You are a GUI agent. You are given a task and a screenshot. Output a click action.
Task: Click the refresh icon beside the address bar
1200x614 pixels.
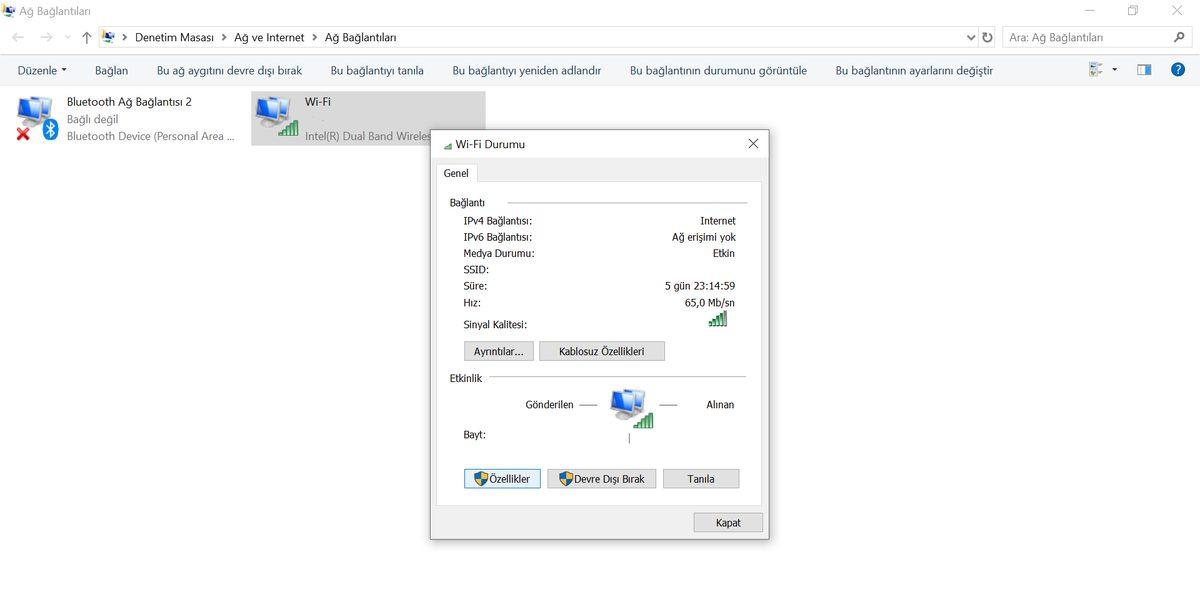point(987,36)
